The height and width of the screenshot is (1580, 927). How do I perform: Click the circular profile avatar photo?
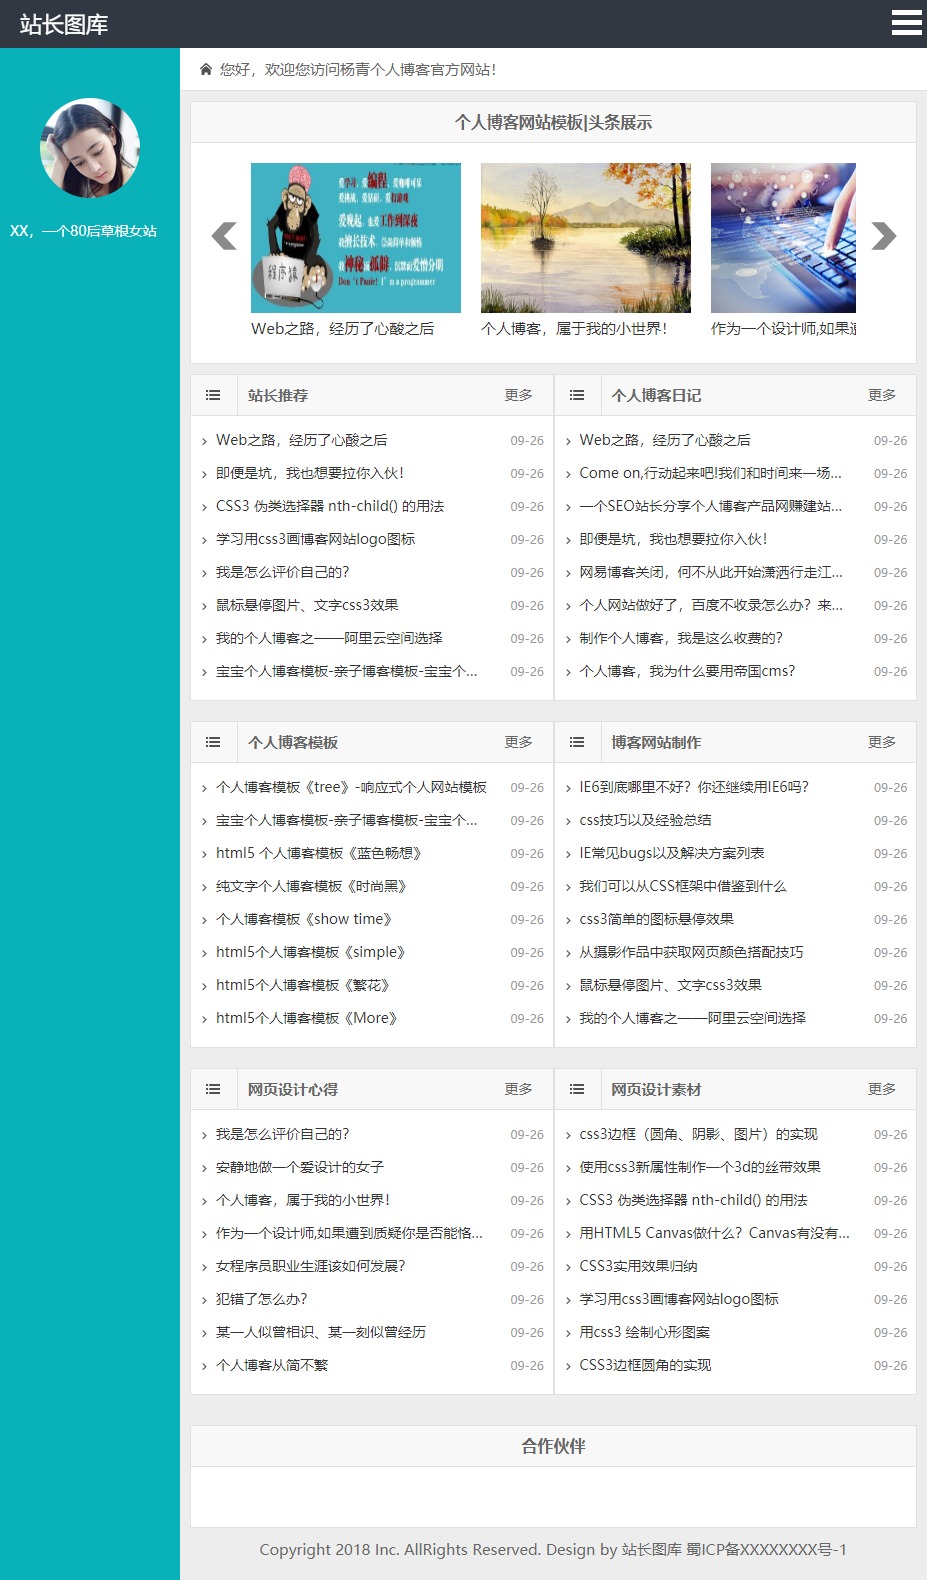pos(90,148)
